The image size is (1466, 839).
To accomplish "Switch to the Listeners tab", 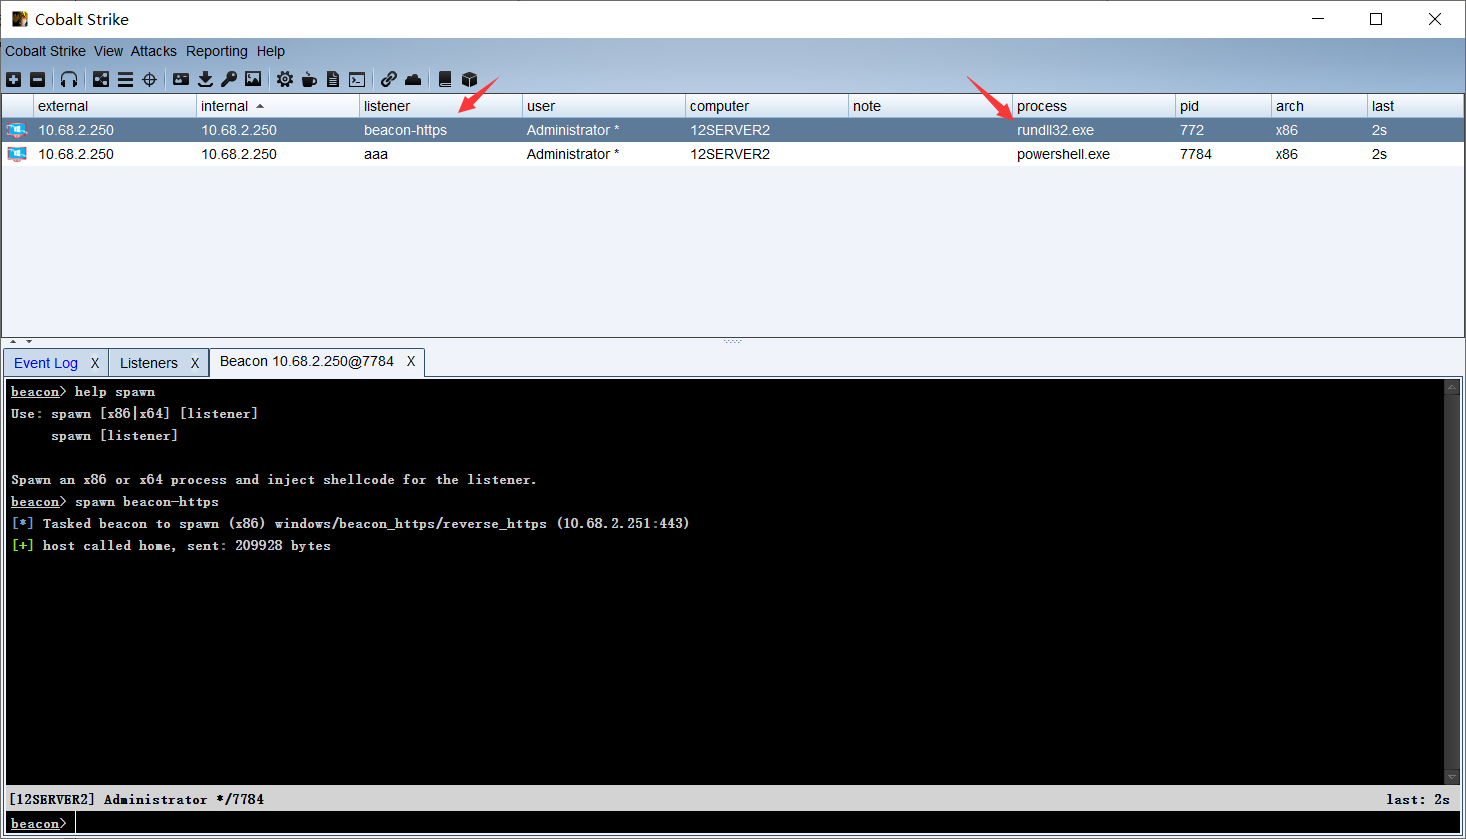I will 149,363.
